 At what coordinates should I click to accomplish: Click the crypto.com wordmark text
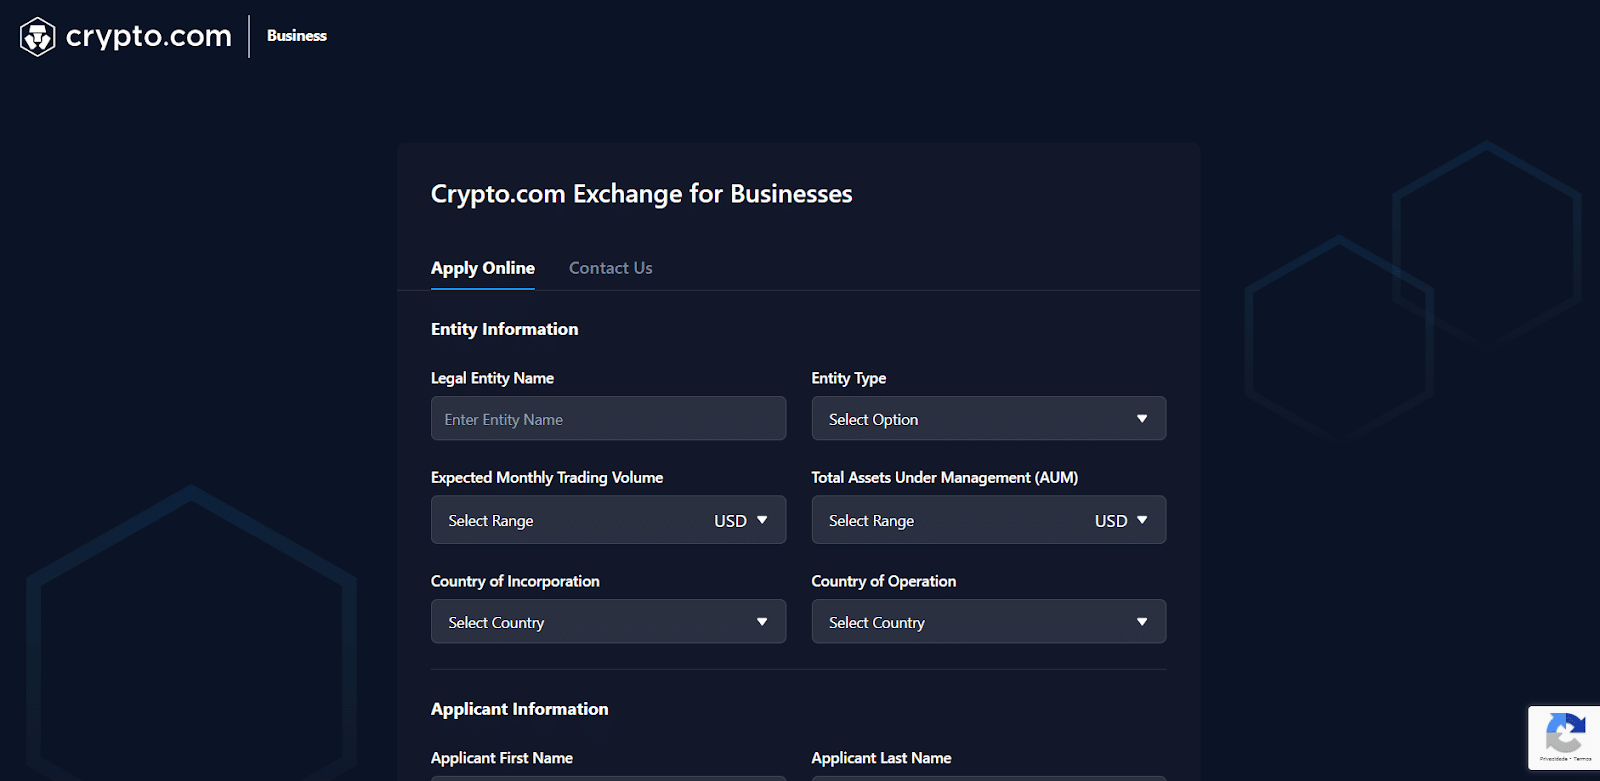(149, 36)
